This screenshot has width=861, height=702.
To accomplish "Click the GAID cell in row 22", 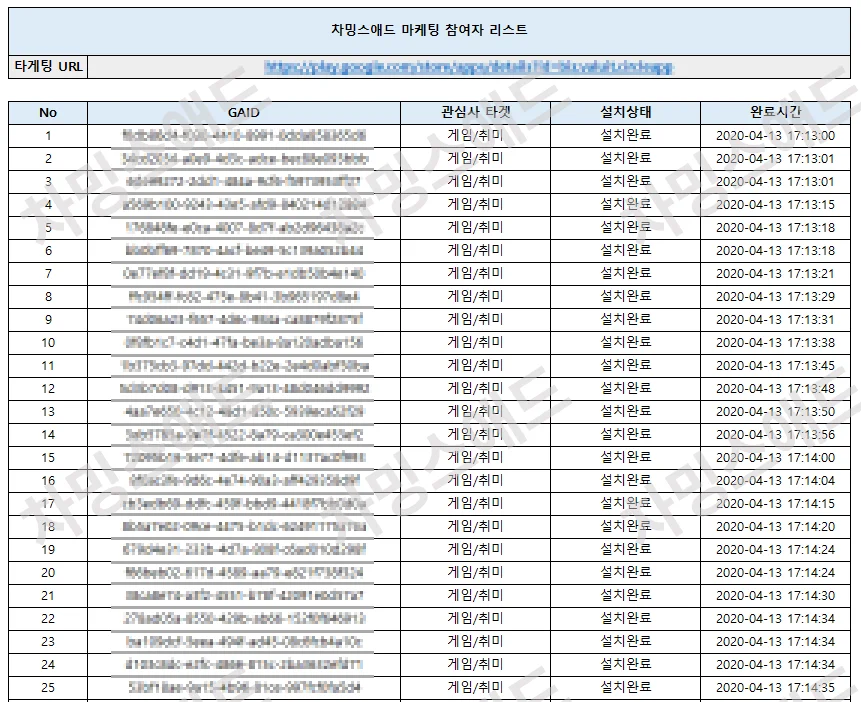I will [243, 619].
